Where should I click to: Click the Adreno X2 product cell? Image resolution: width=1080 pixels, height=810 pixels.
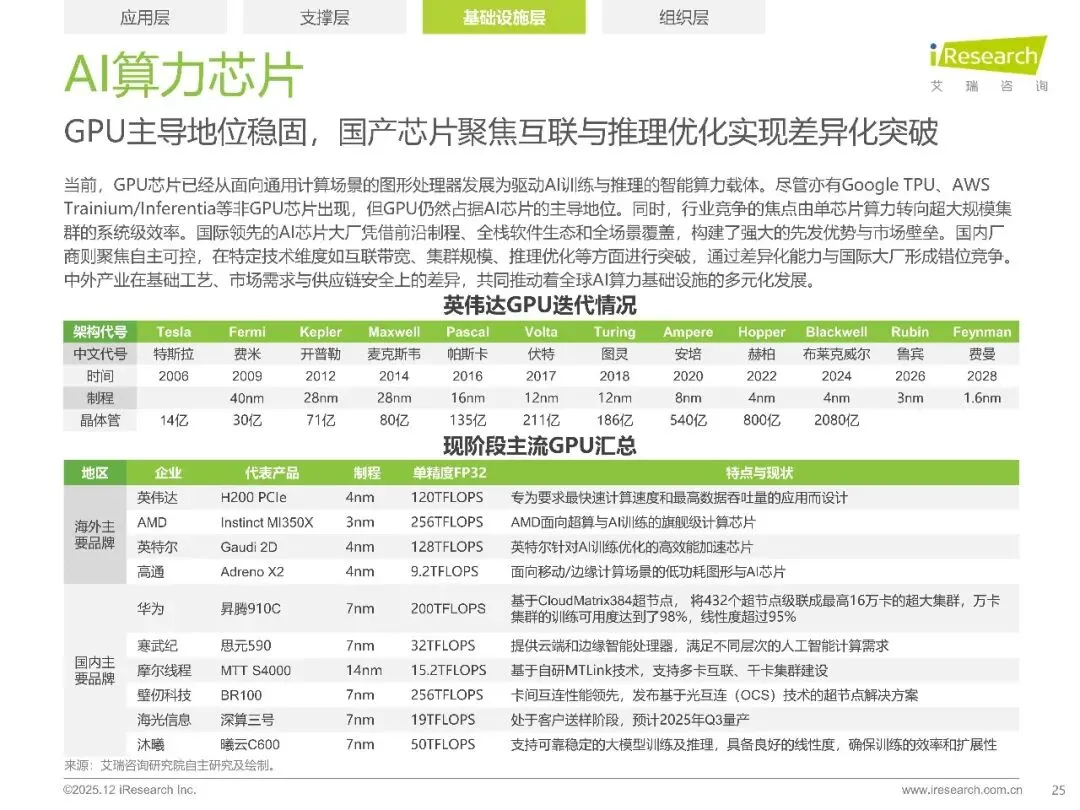252,572
